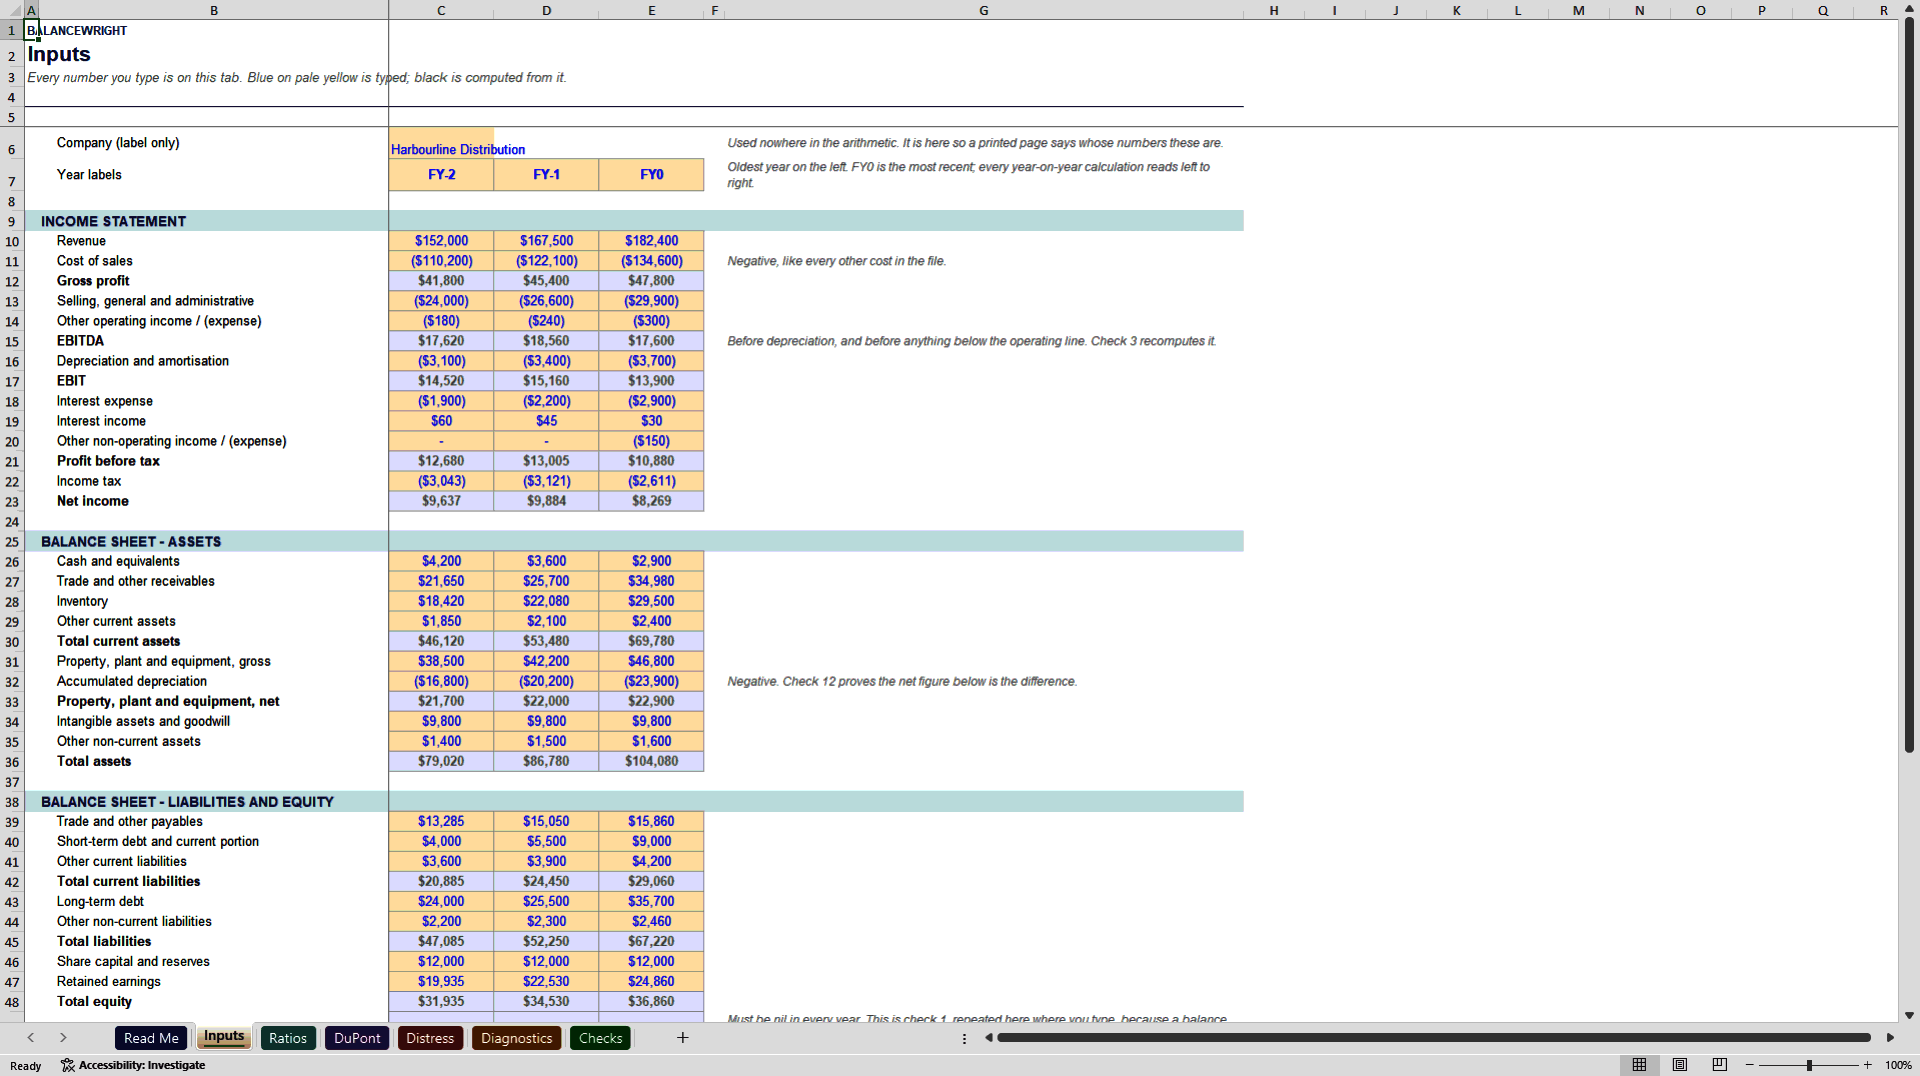Click Depreciation and amortisation label

tap(143, 361)
